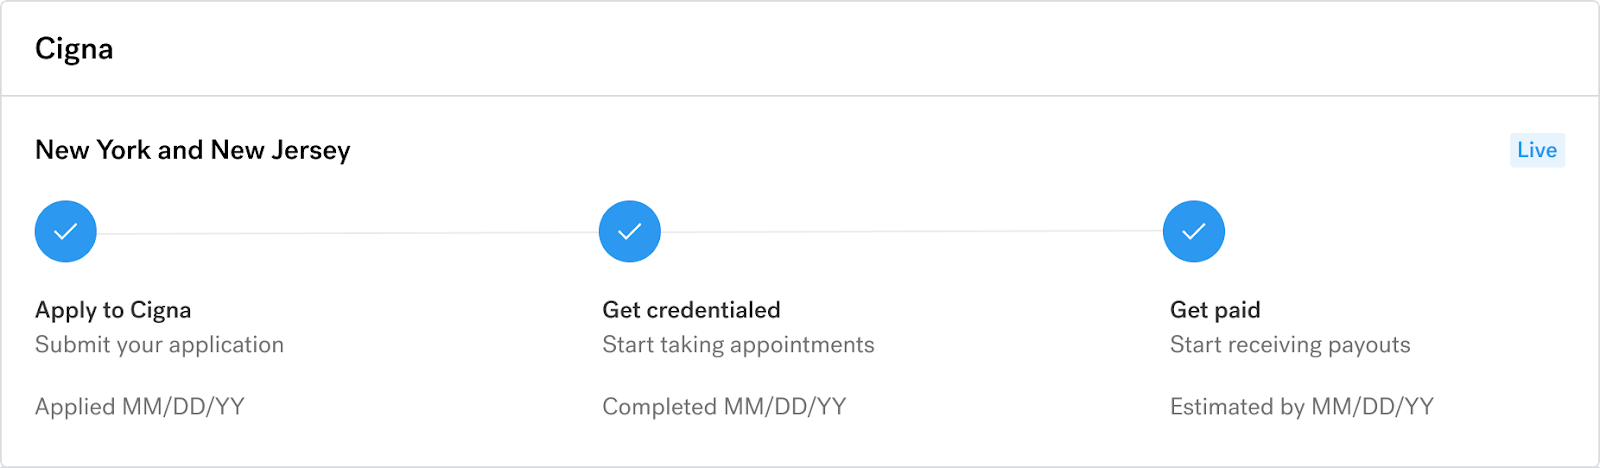Open the Apply to Cigna step title

(x=113, y=310)
